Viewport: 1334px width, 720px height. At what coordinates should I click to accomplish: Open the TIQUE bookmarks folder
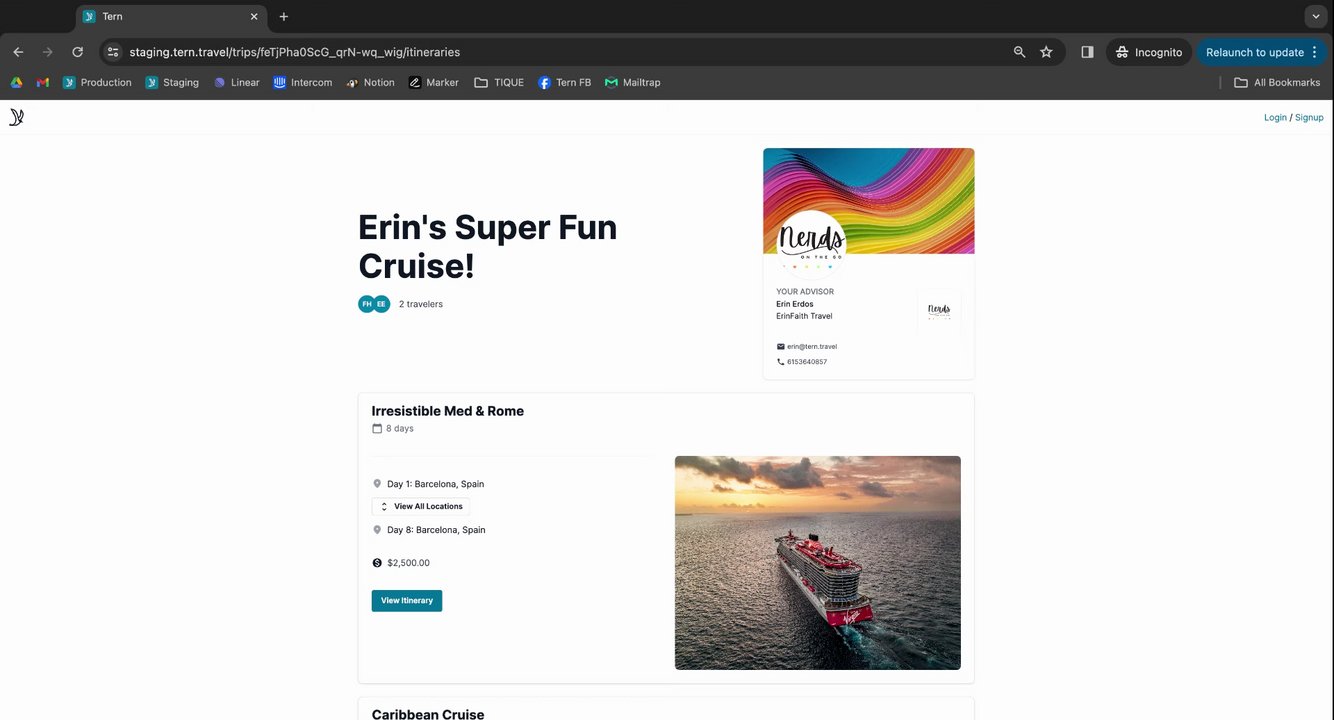click(499, 82)
